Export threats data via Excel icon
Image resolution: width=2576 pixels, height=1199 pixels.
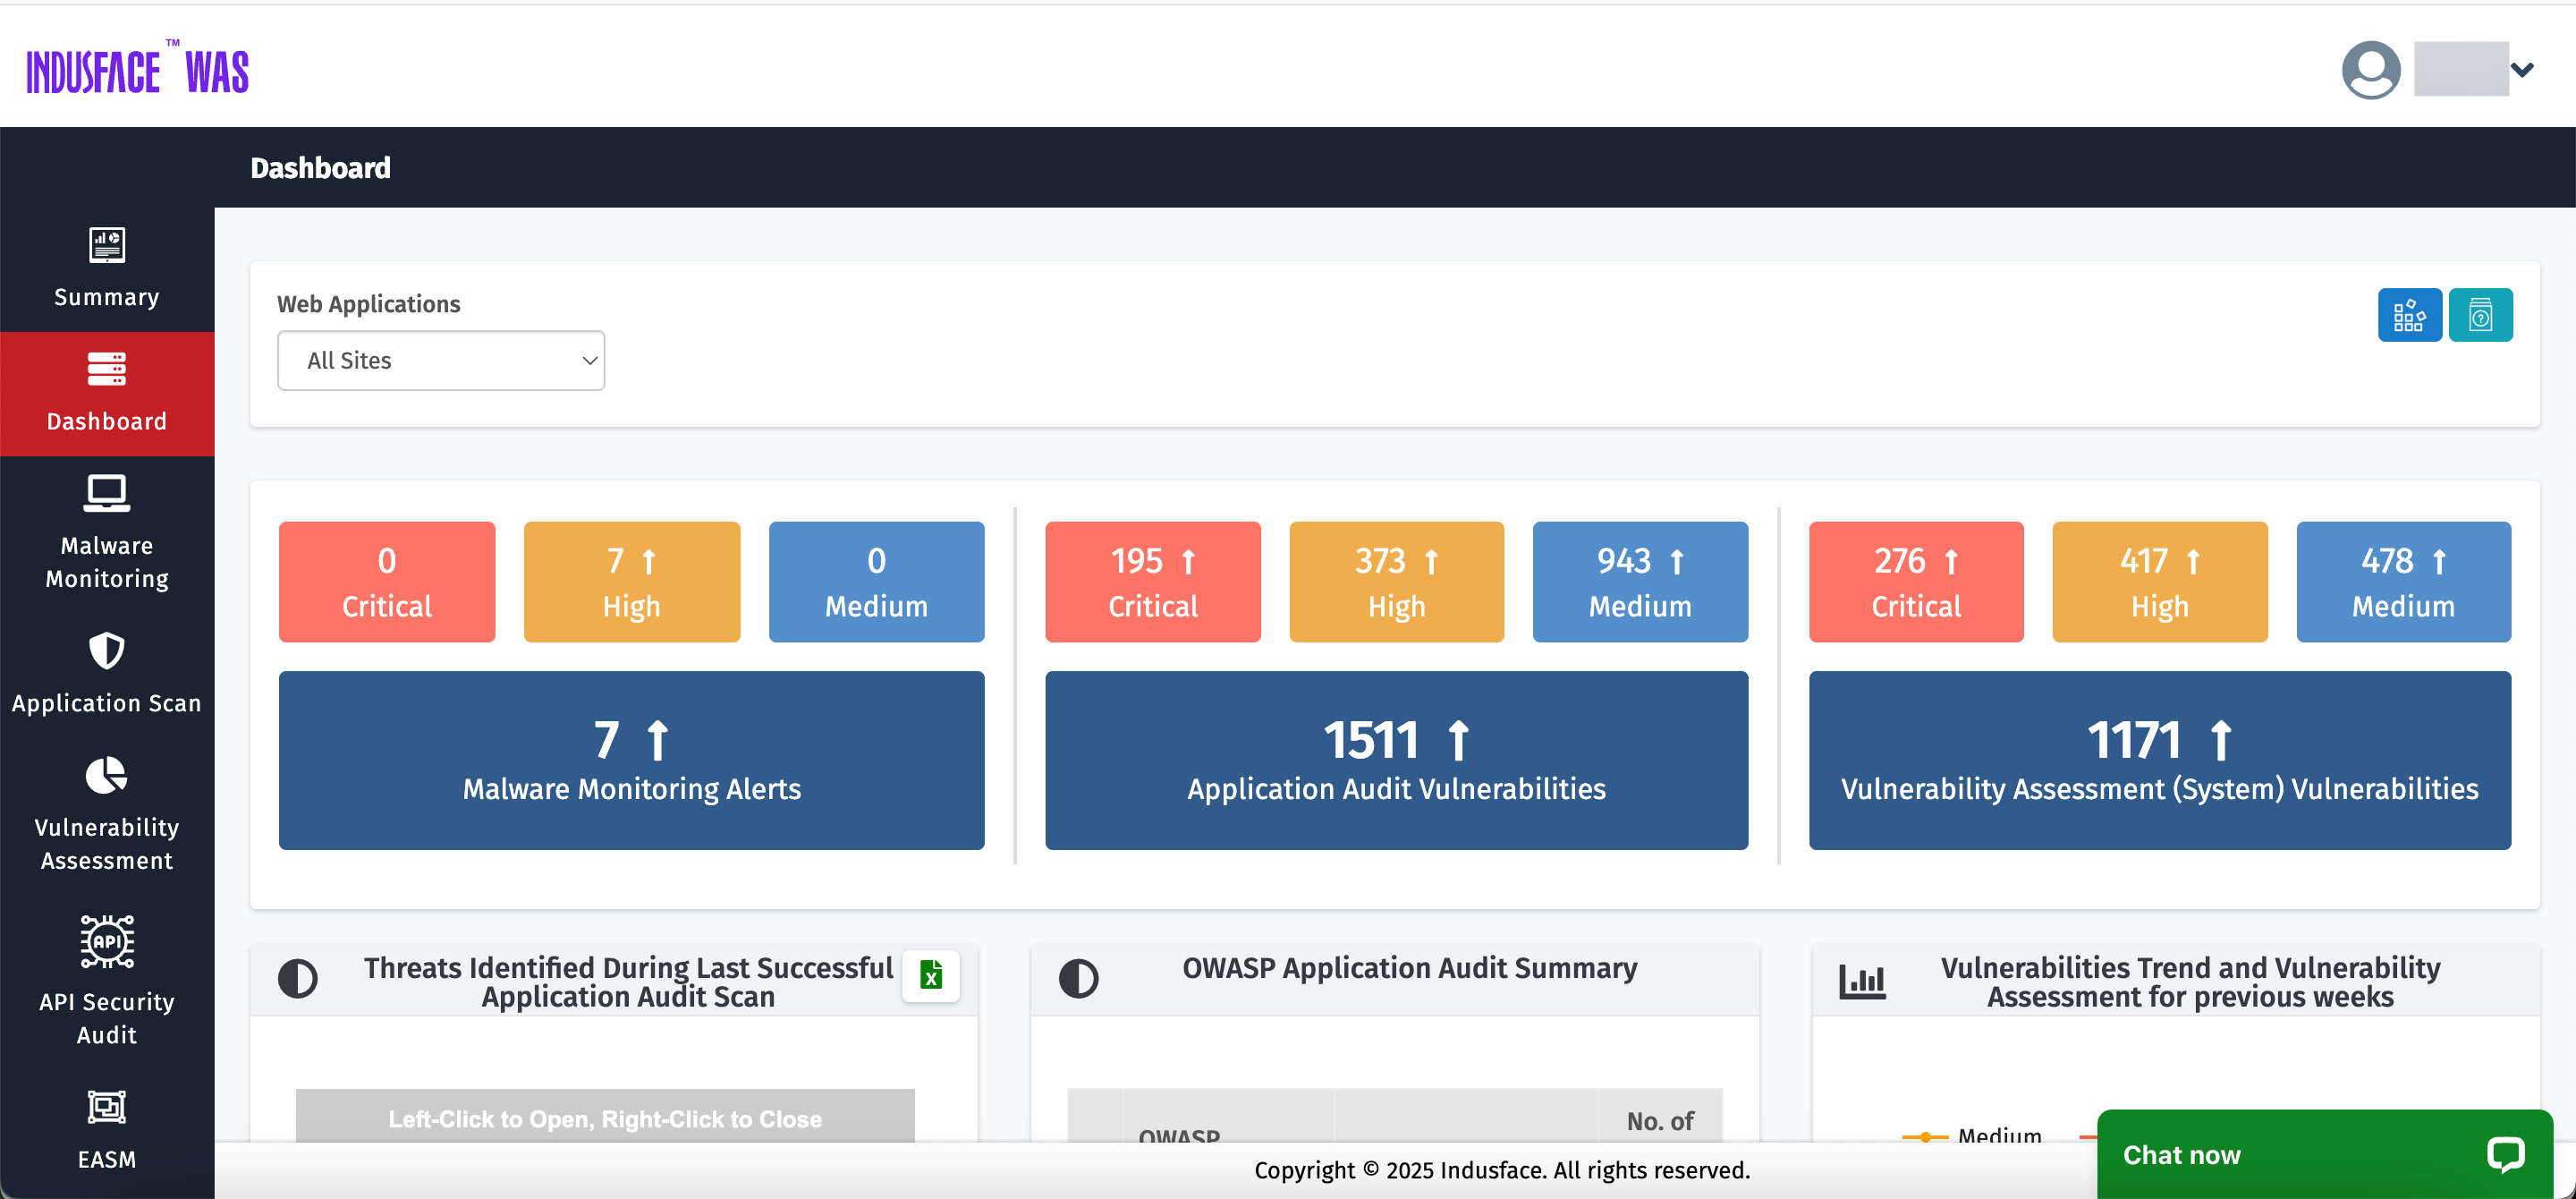[x=931, y=975]
